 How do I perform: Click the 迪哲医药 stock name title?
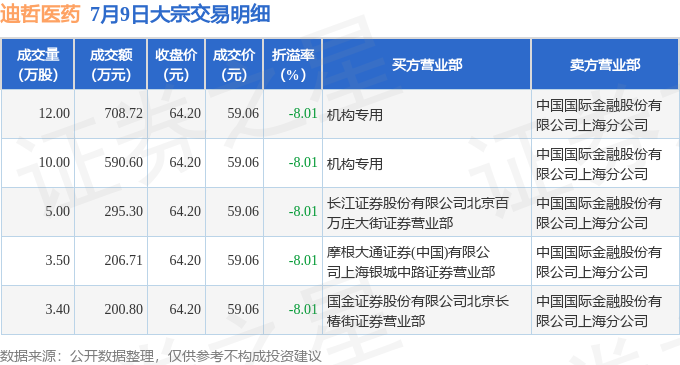click(40, 14)
